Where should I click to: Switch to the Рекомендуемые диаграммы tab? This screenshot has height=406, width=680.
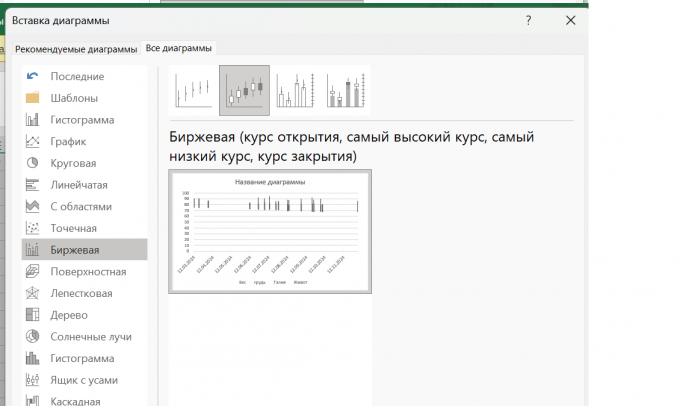click(x=75, y=49)
